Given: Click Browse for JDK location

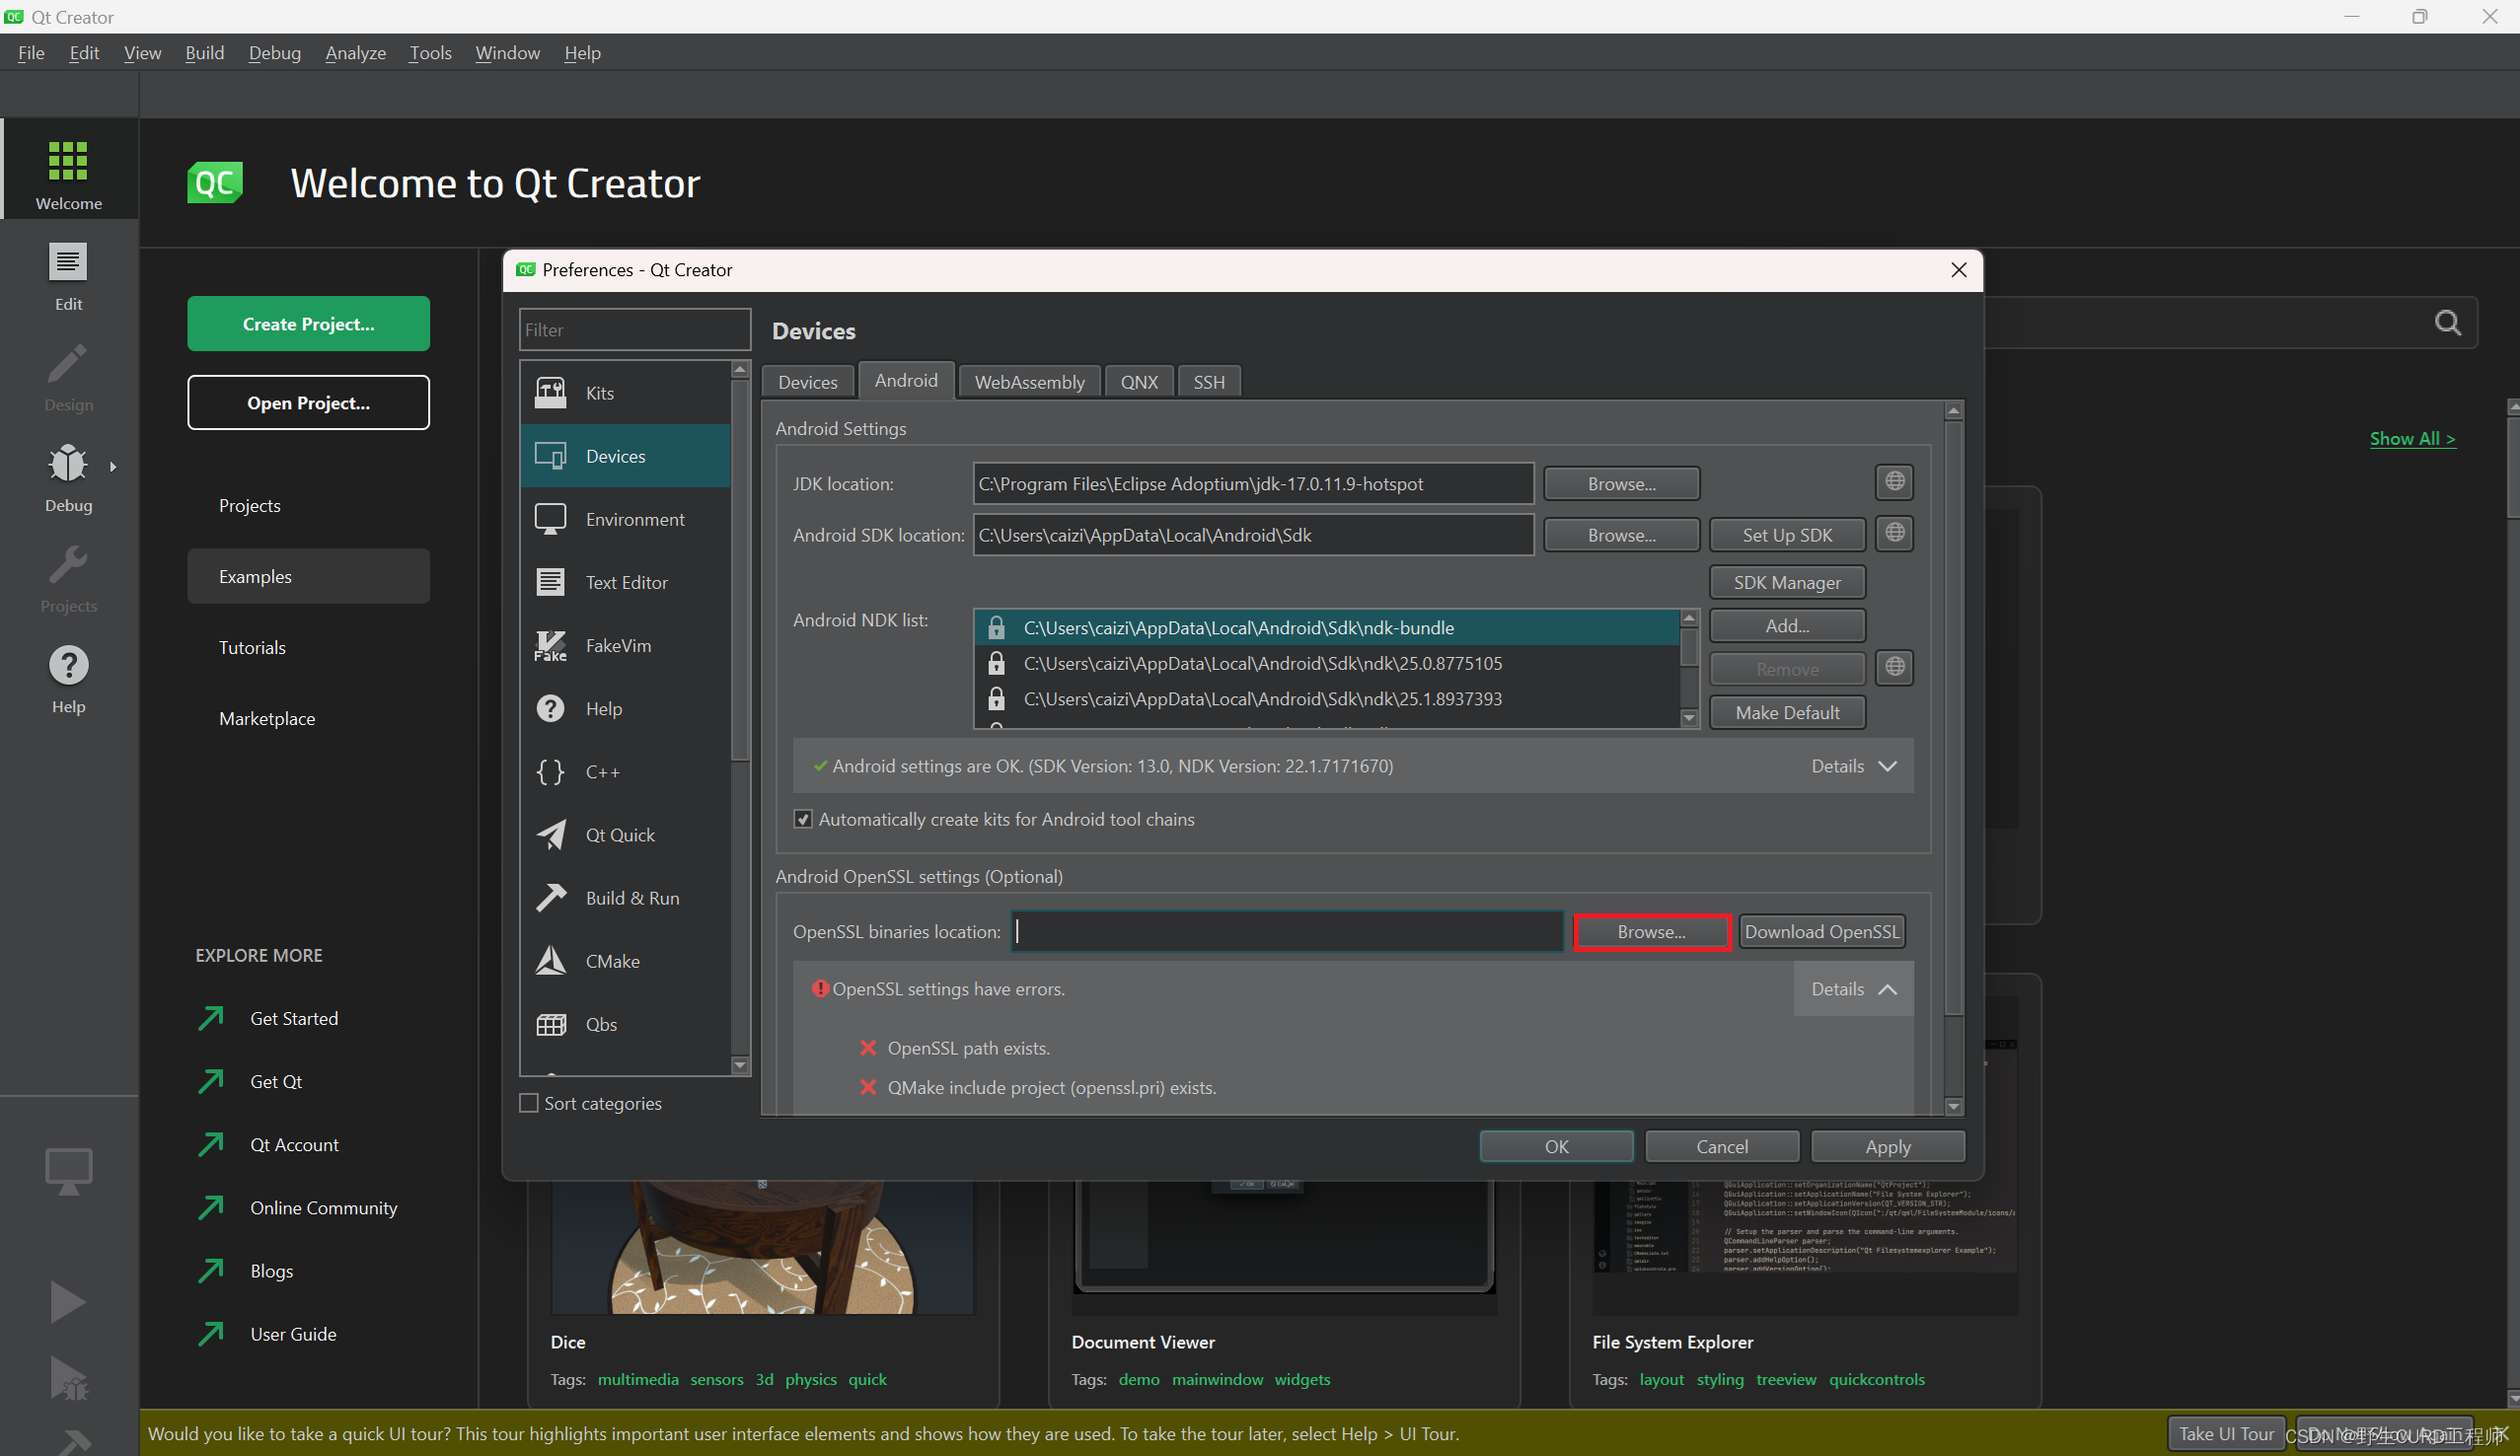Looking at the screenshot, I should 1621,483.
